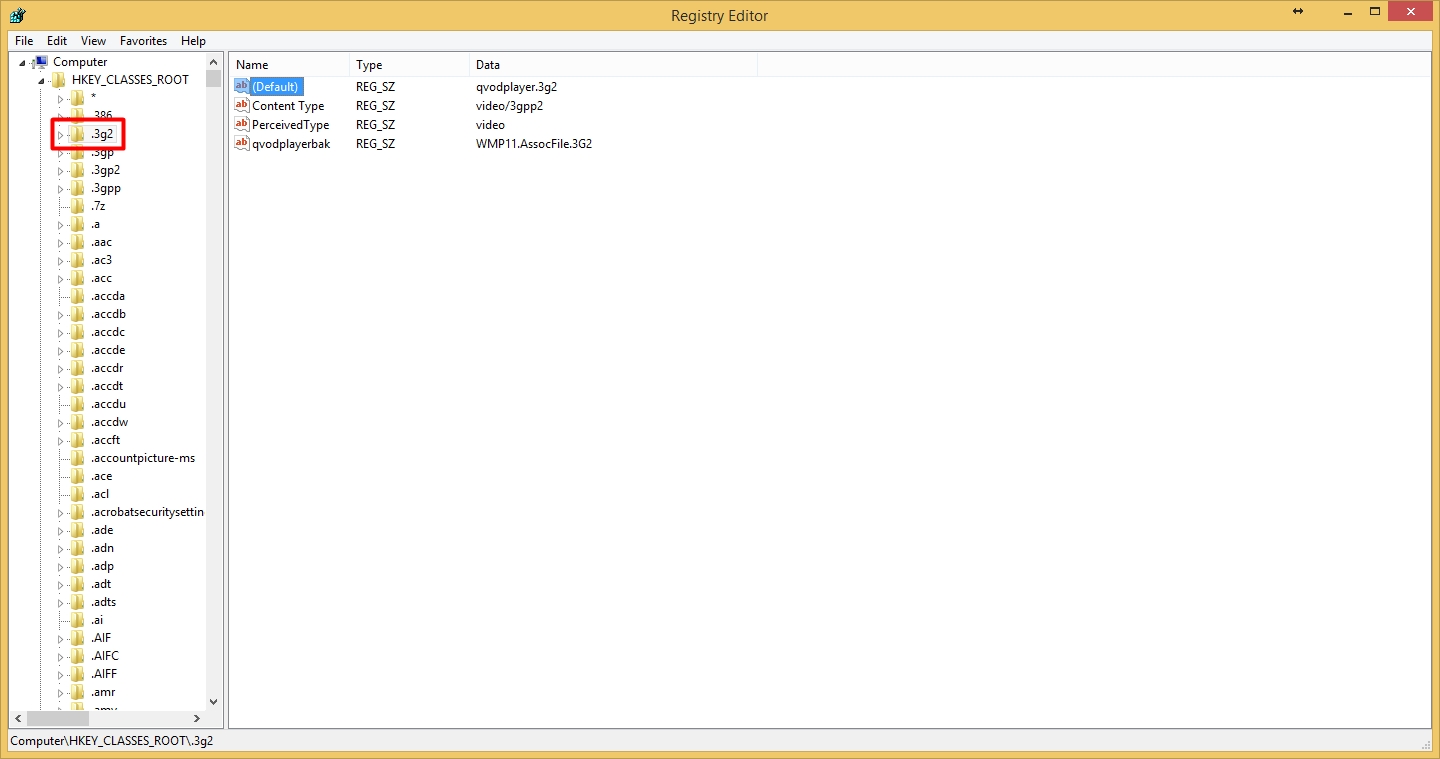Click the string value icon of Content Type
Image resolution: width=1440 pixels, height=759 pixels.
242,105
